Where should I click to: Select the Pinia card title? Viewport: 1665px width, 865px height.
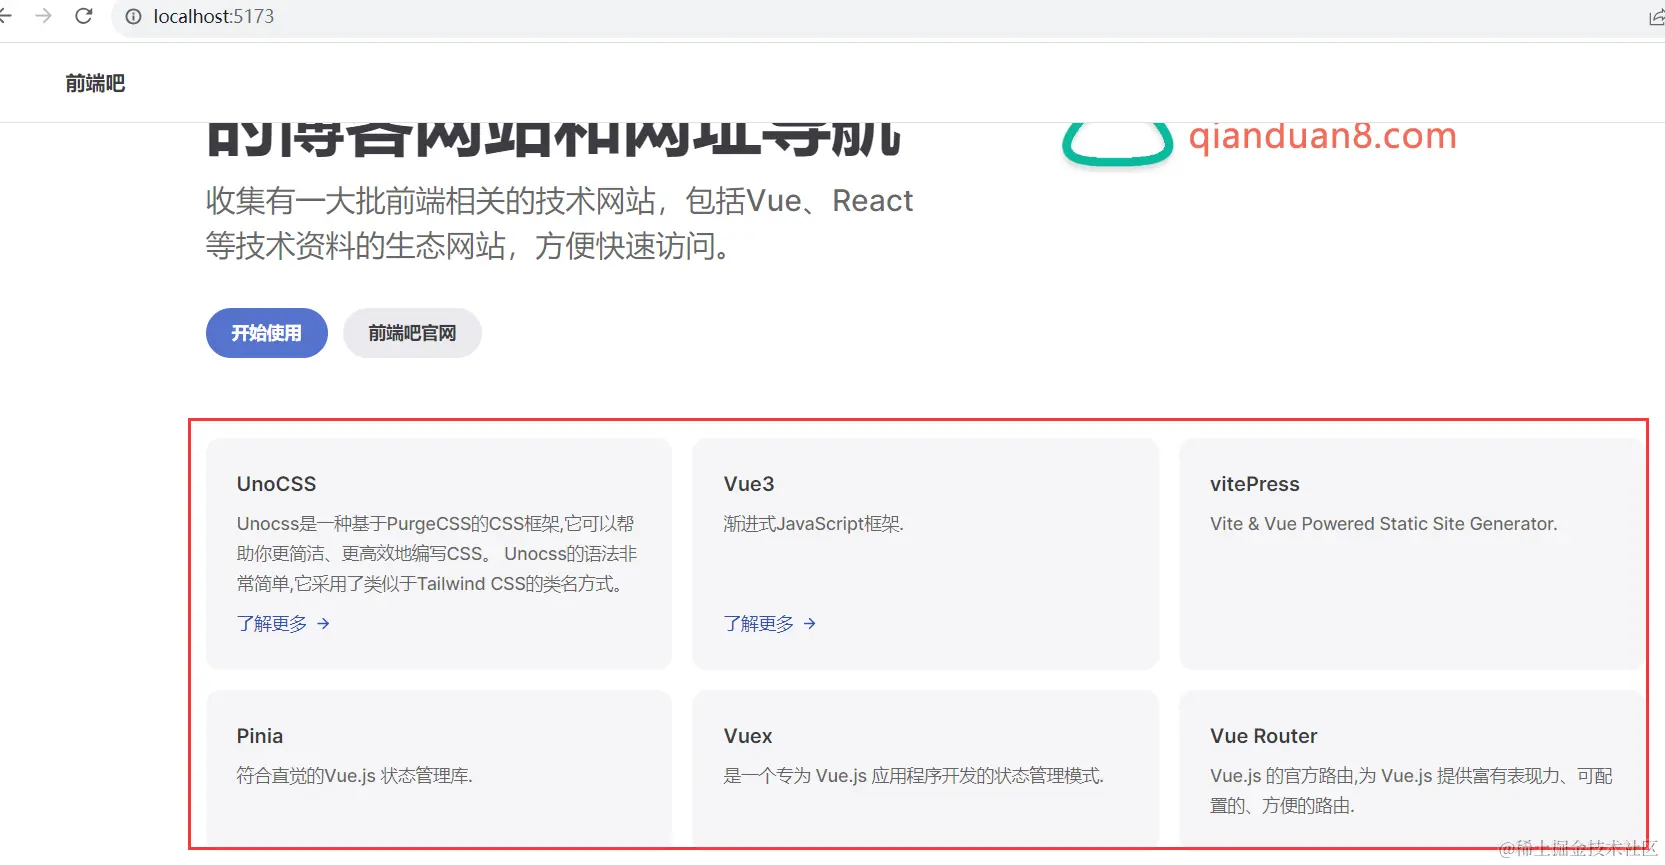click(x=260, y=736)
